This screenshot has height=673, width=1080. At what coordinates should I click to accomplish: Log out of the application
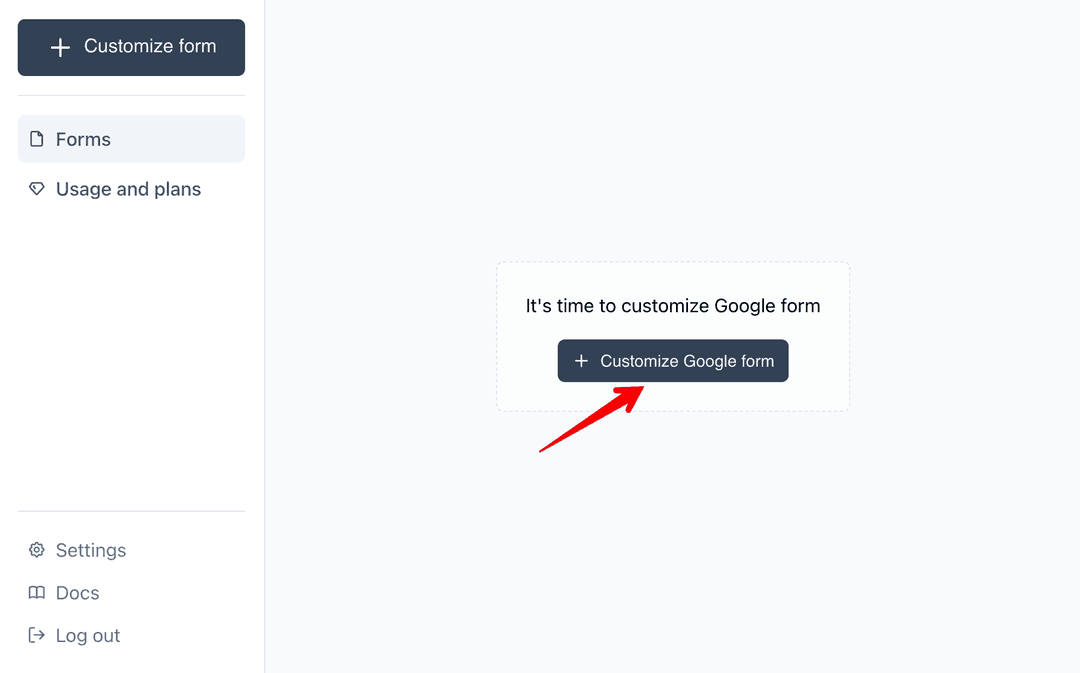click(88, 635)
